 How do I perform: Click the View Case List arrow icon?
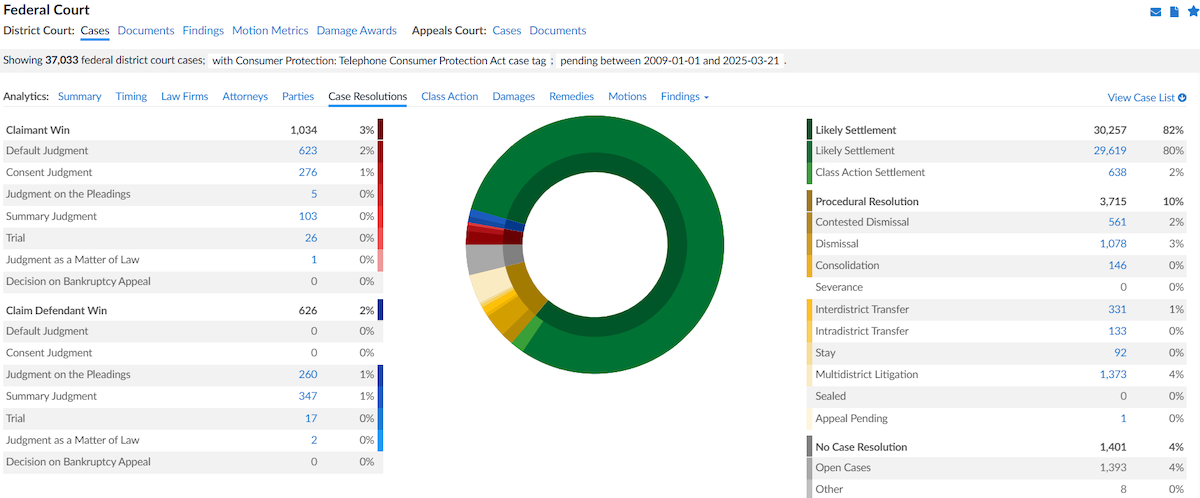point(1182,98)
